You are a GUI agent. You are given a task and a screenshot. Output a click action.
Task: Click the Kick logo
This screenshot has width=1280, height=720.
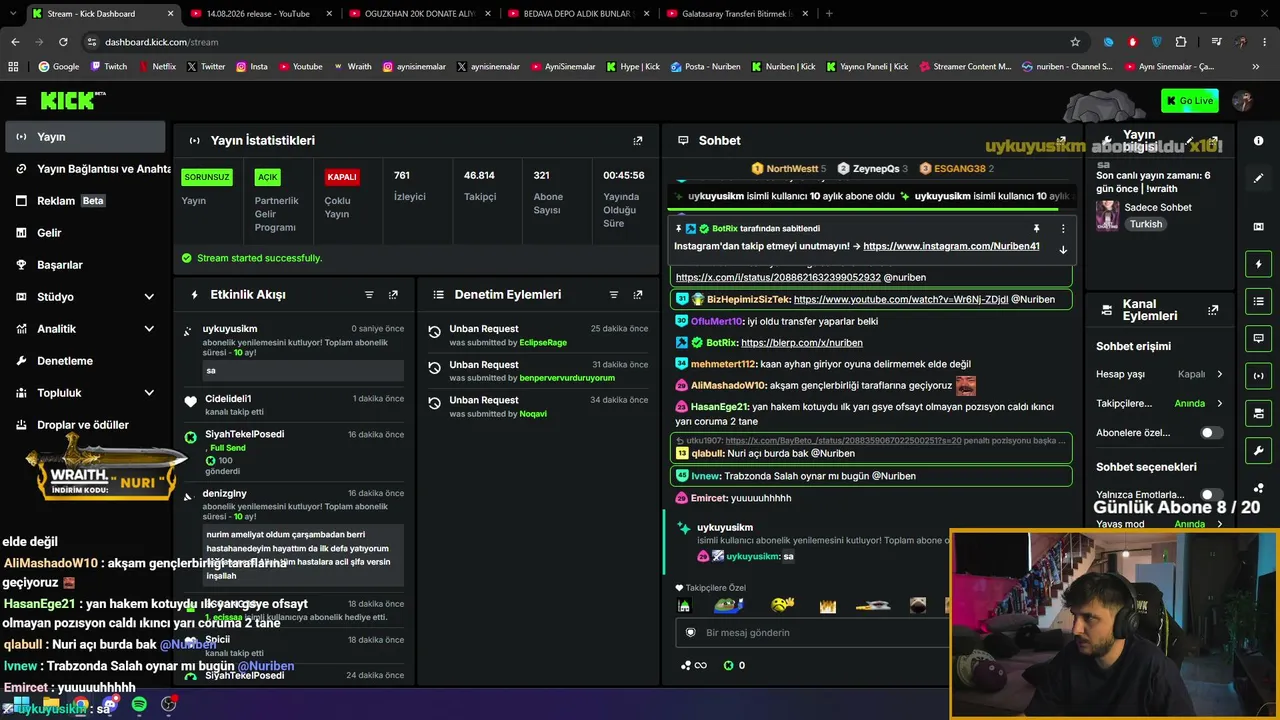pos(72,100)
